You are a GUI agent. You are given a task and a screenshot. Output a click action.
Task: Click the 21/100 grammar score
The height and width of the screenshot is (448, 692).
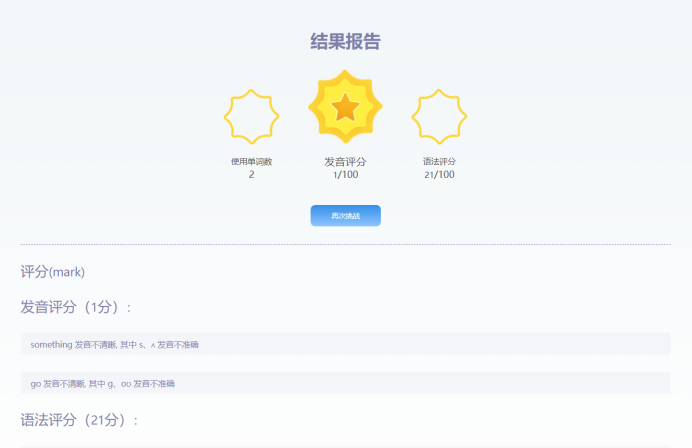[439, 174]
